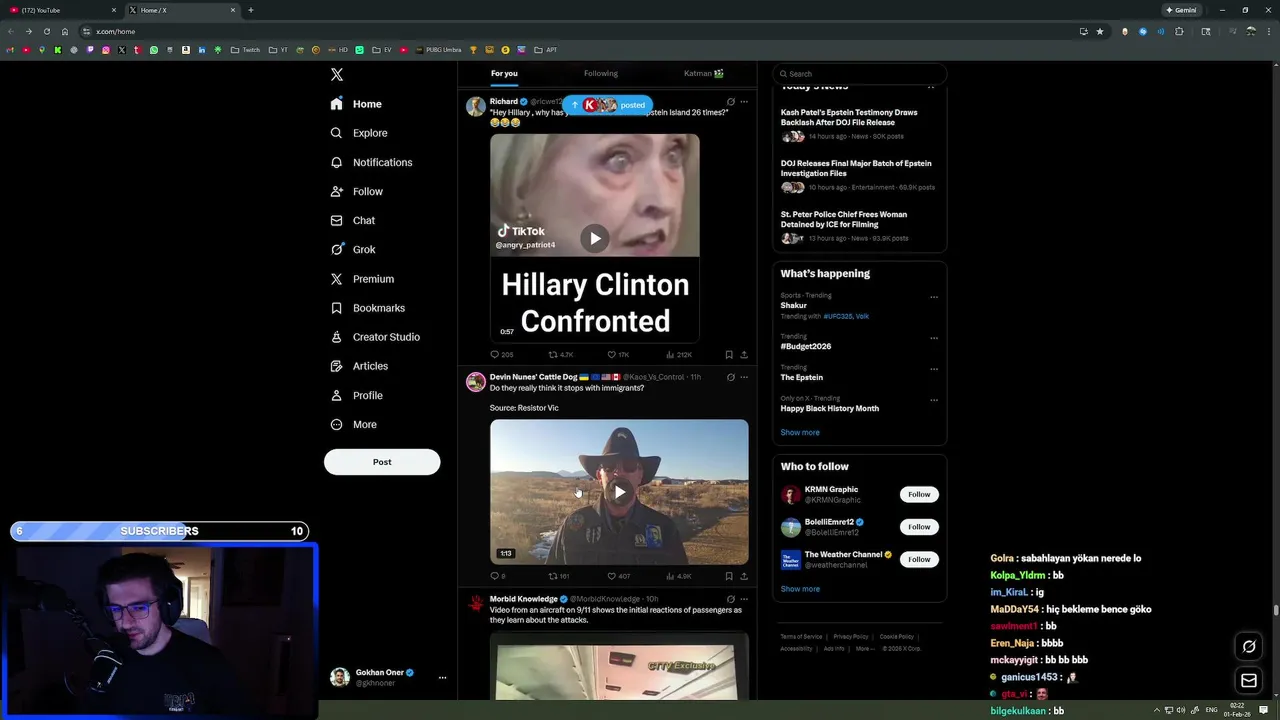Open the #Budget2026 trending topic
Image resolution: width=1280 pixels, height=720 pixels.
pos(806,346)
